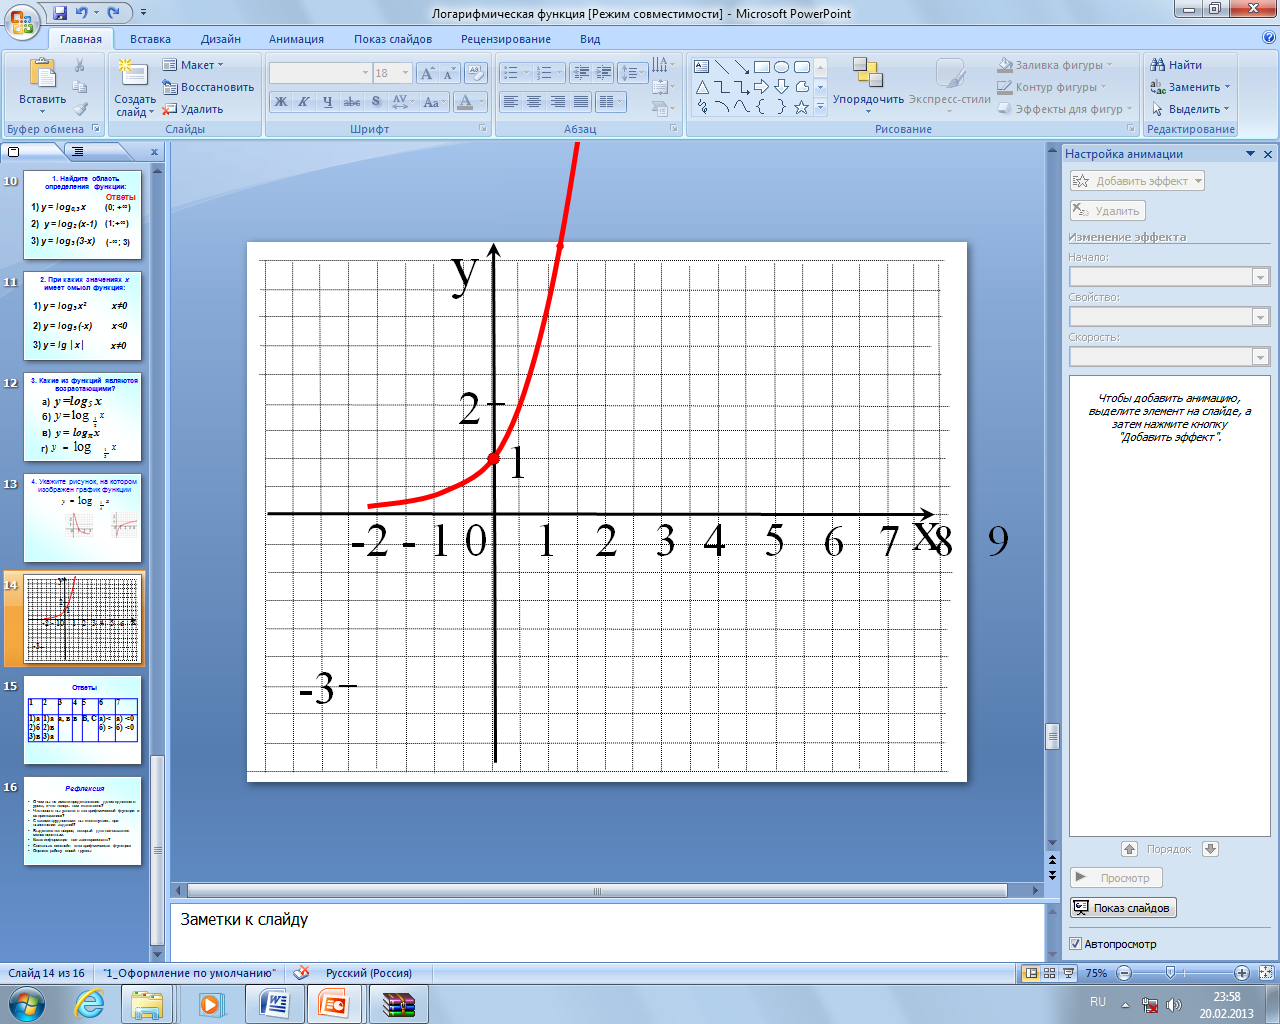Open WinRAR from the taskbar

(398, 1004)
